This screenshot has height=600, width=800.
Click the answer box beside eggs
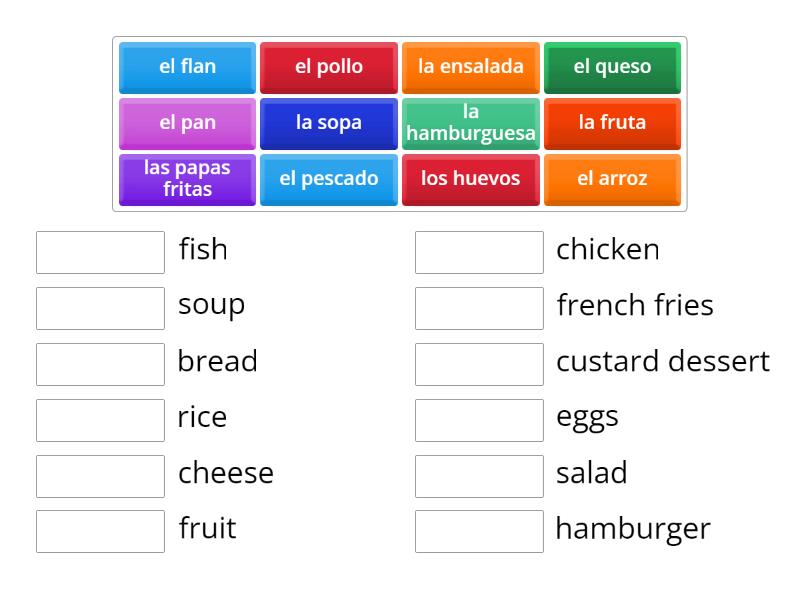tap(479, 419)
